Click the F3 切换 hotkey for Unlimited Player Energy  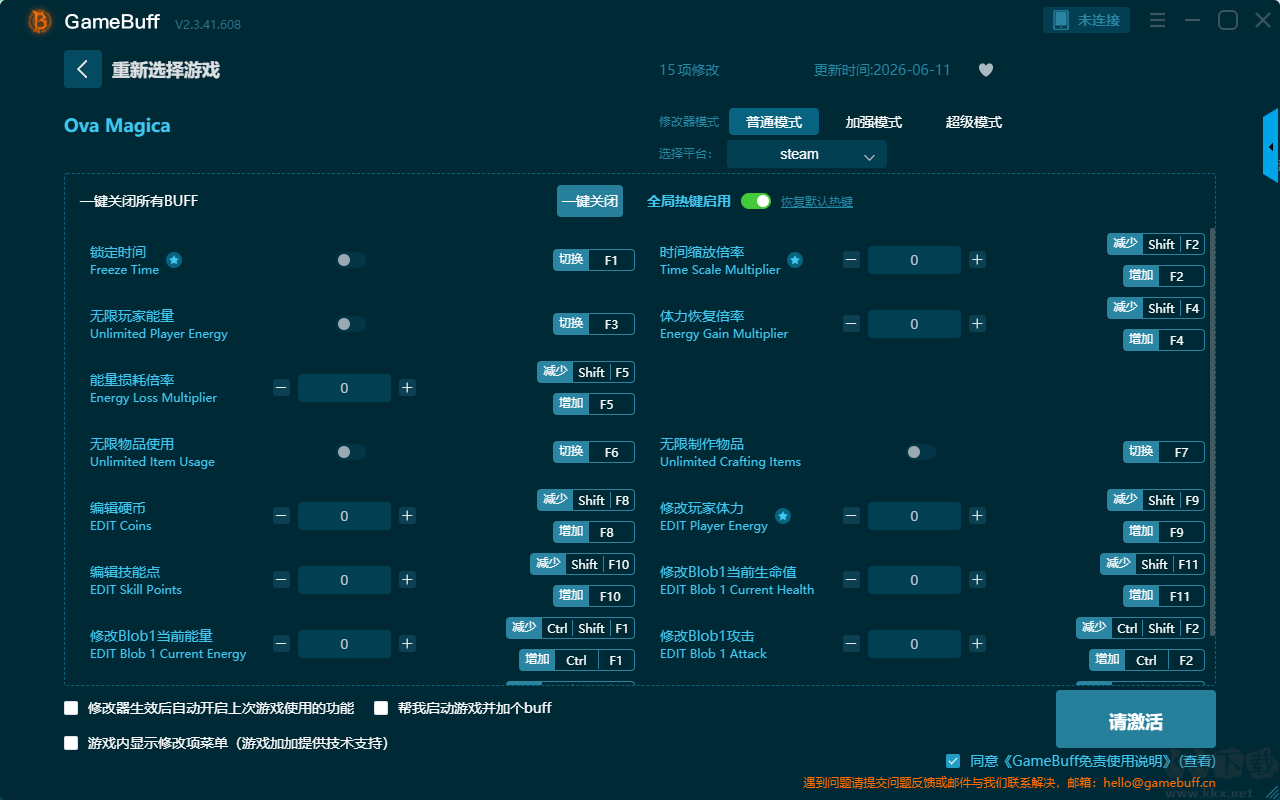coord(594,324)
